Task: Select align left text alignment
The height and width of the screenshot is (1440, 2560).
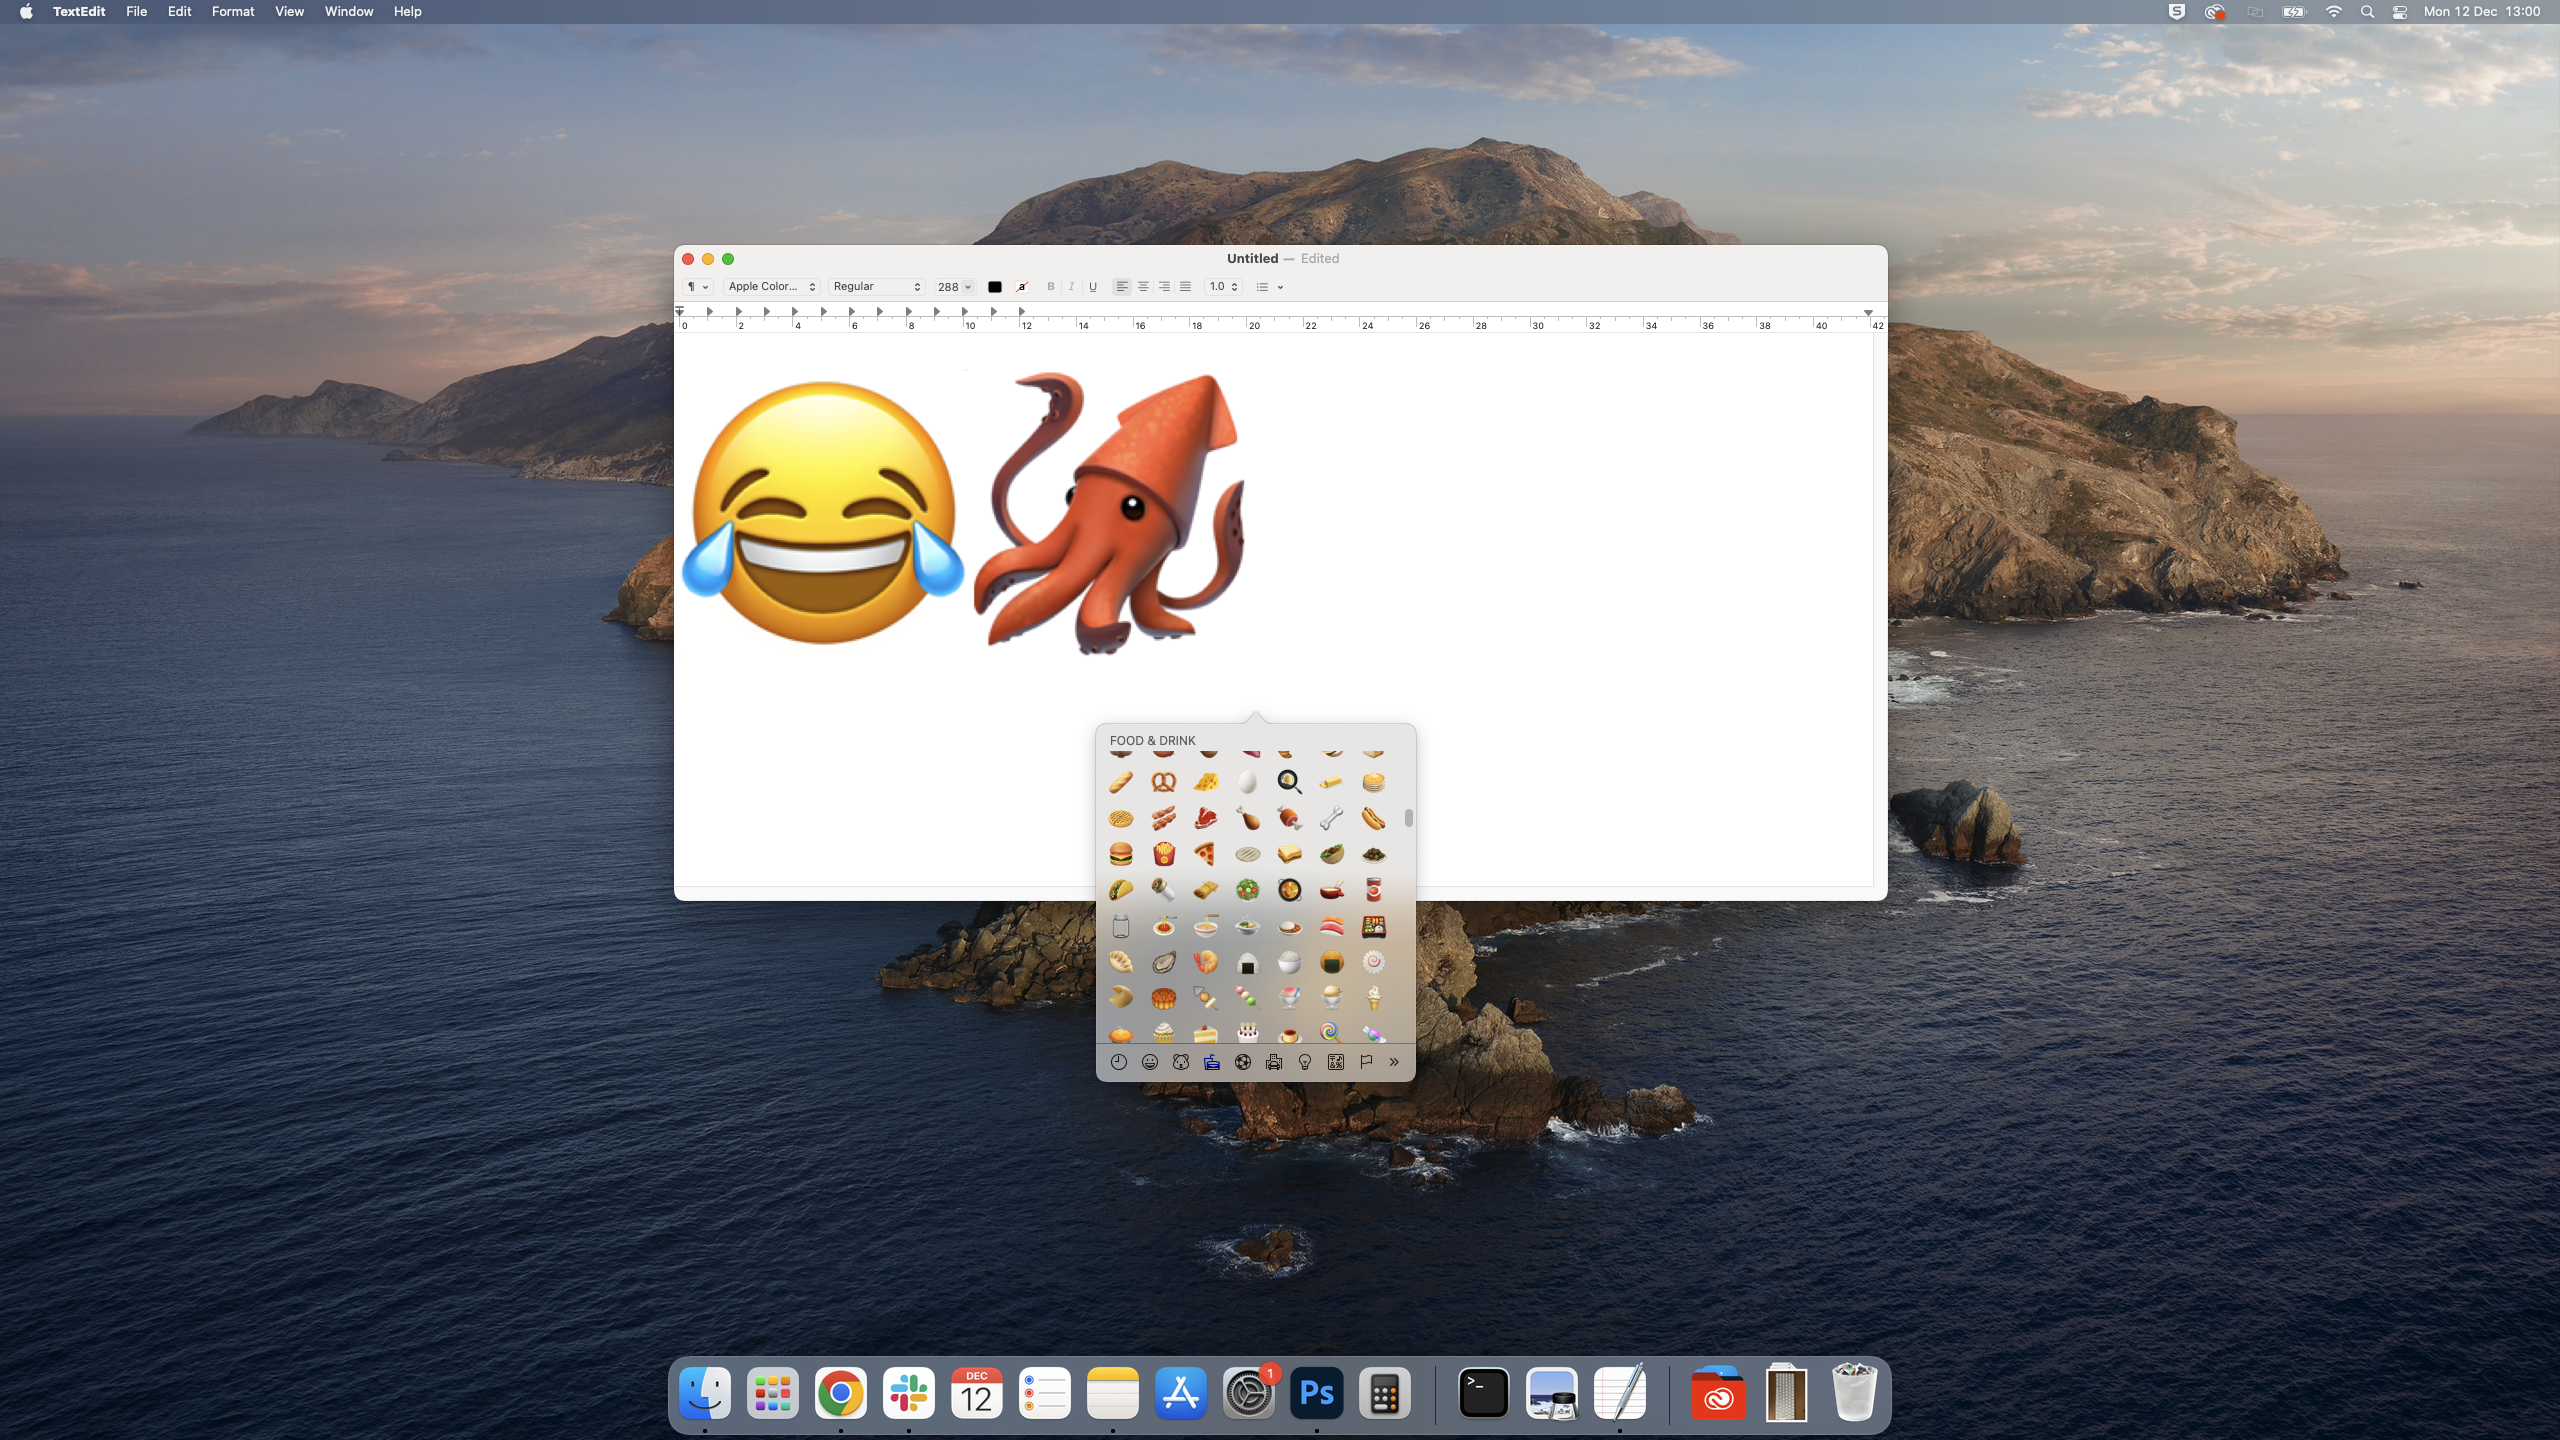Action: [1122, 287]
